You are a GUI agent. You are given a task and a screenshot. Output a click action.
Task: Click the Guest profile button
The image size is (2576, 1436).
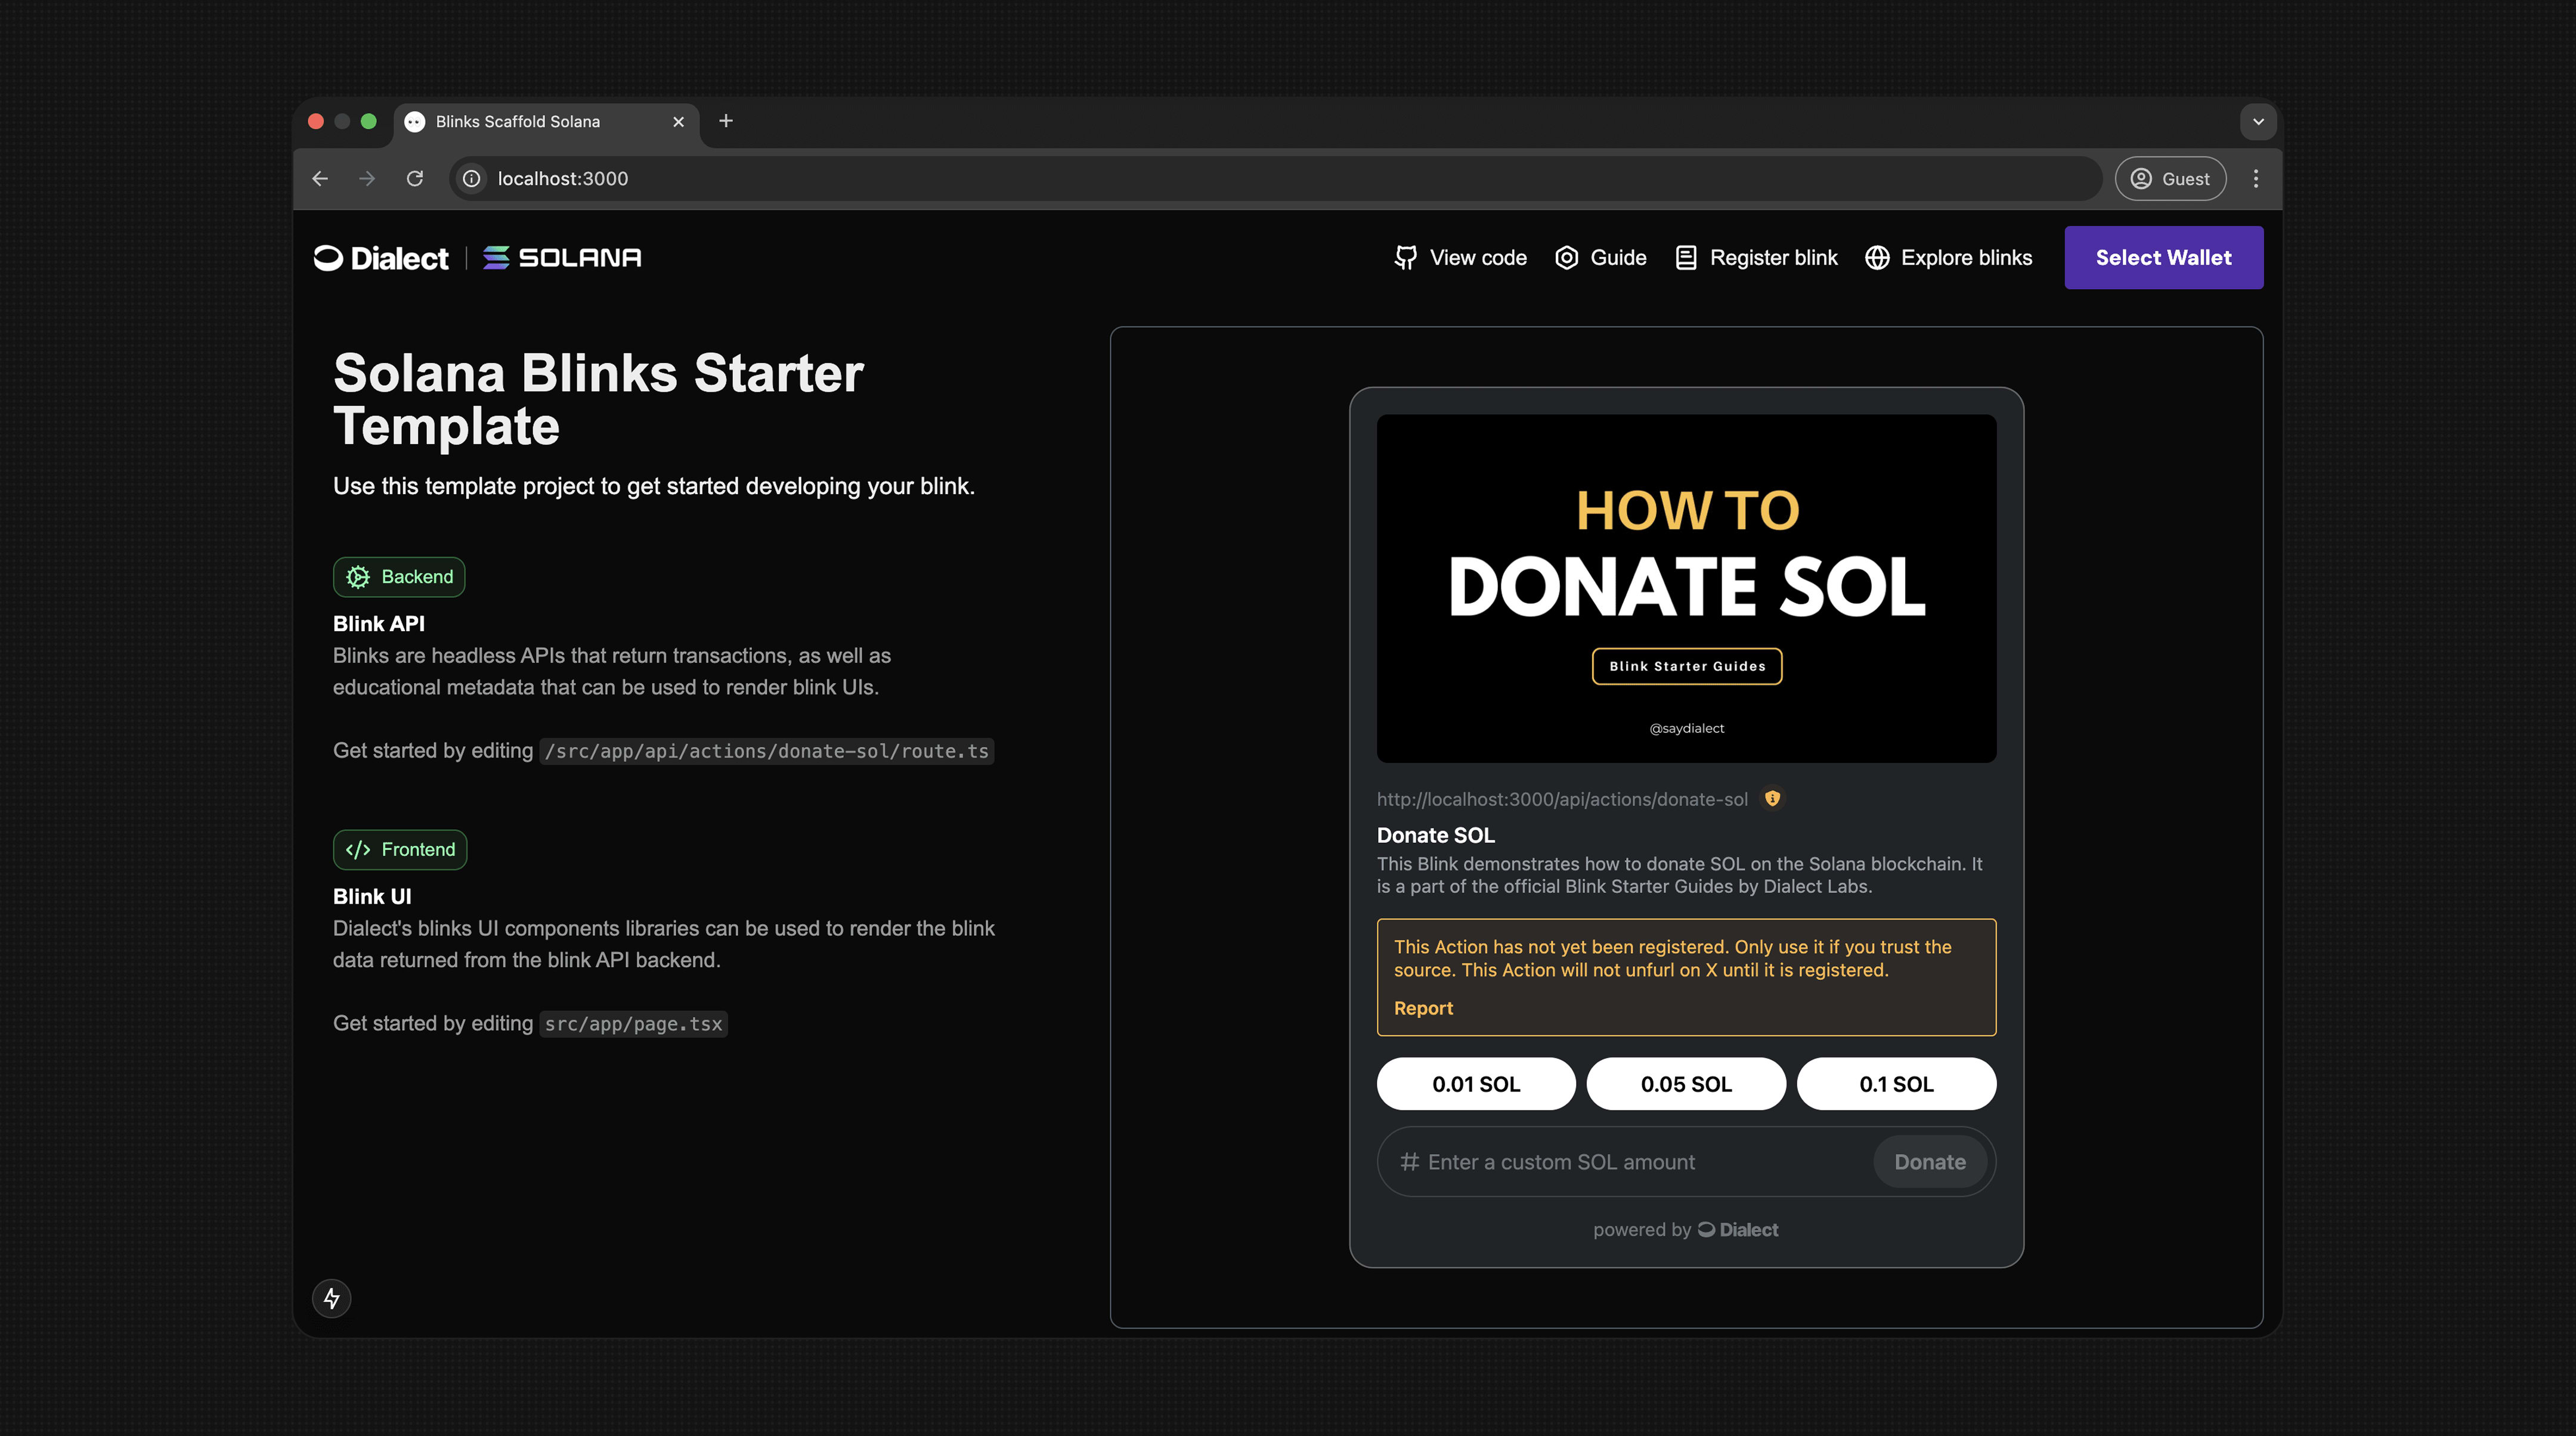[2170, 178]
